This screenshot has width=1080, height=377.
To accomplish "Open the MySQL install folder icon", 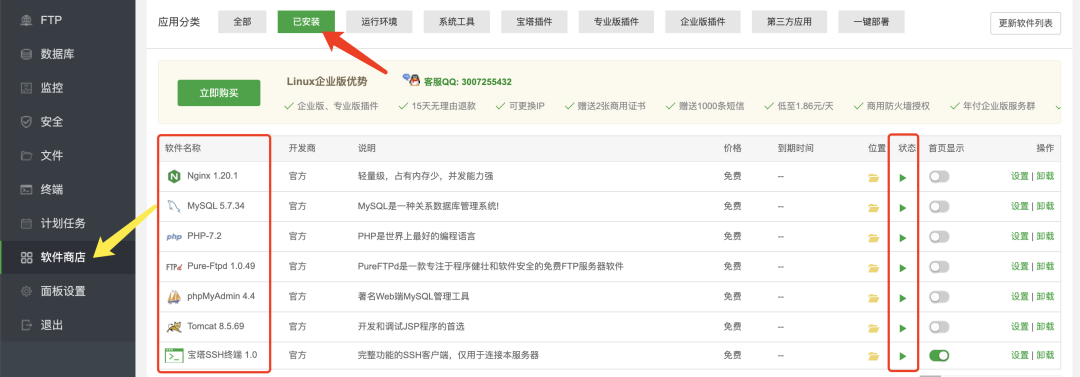I will (x=874, y=207).
